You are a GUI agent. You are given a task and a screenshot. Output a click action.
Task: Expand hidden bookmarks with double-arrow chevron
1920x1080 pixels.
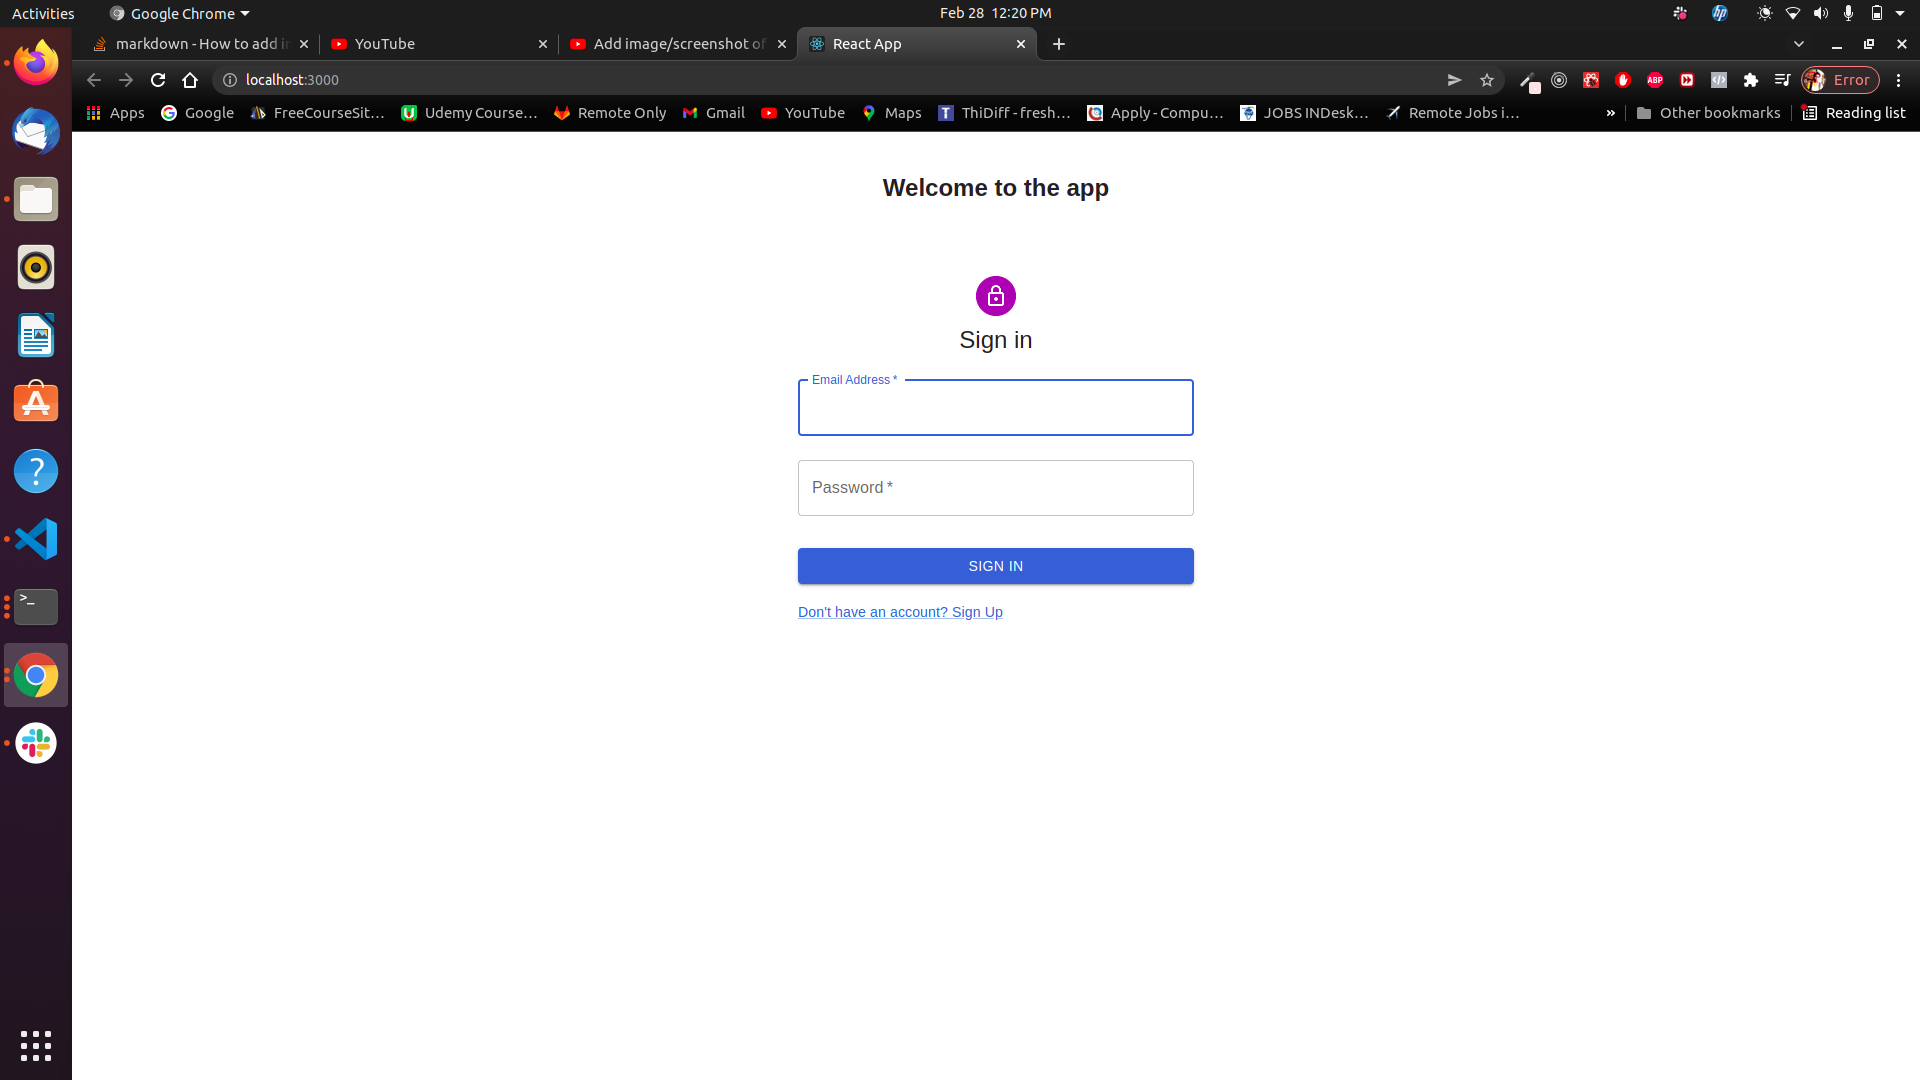tap(1610, 113)
